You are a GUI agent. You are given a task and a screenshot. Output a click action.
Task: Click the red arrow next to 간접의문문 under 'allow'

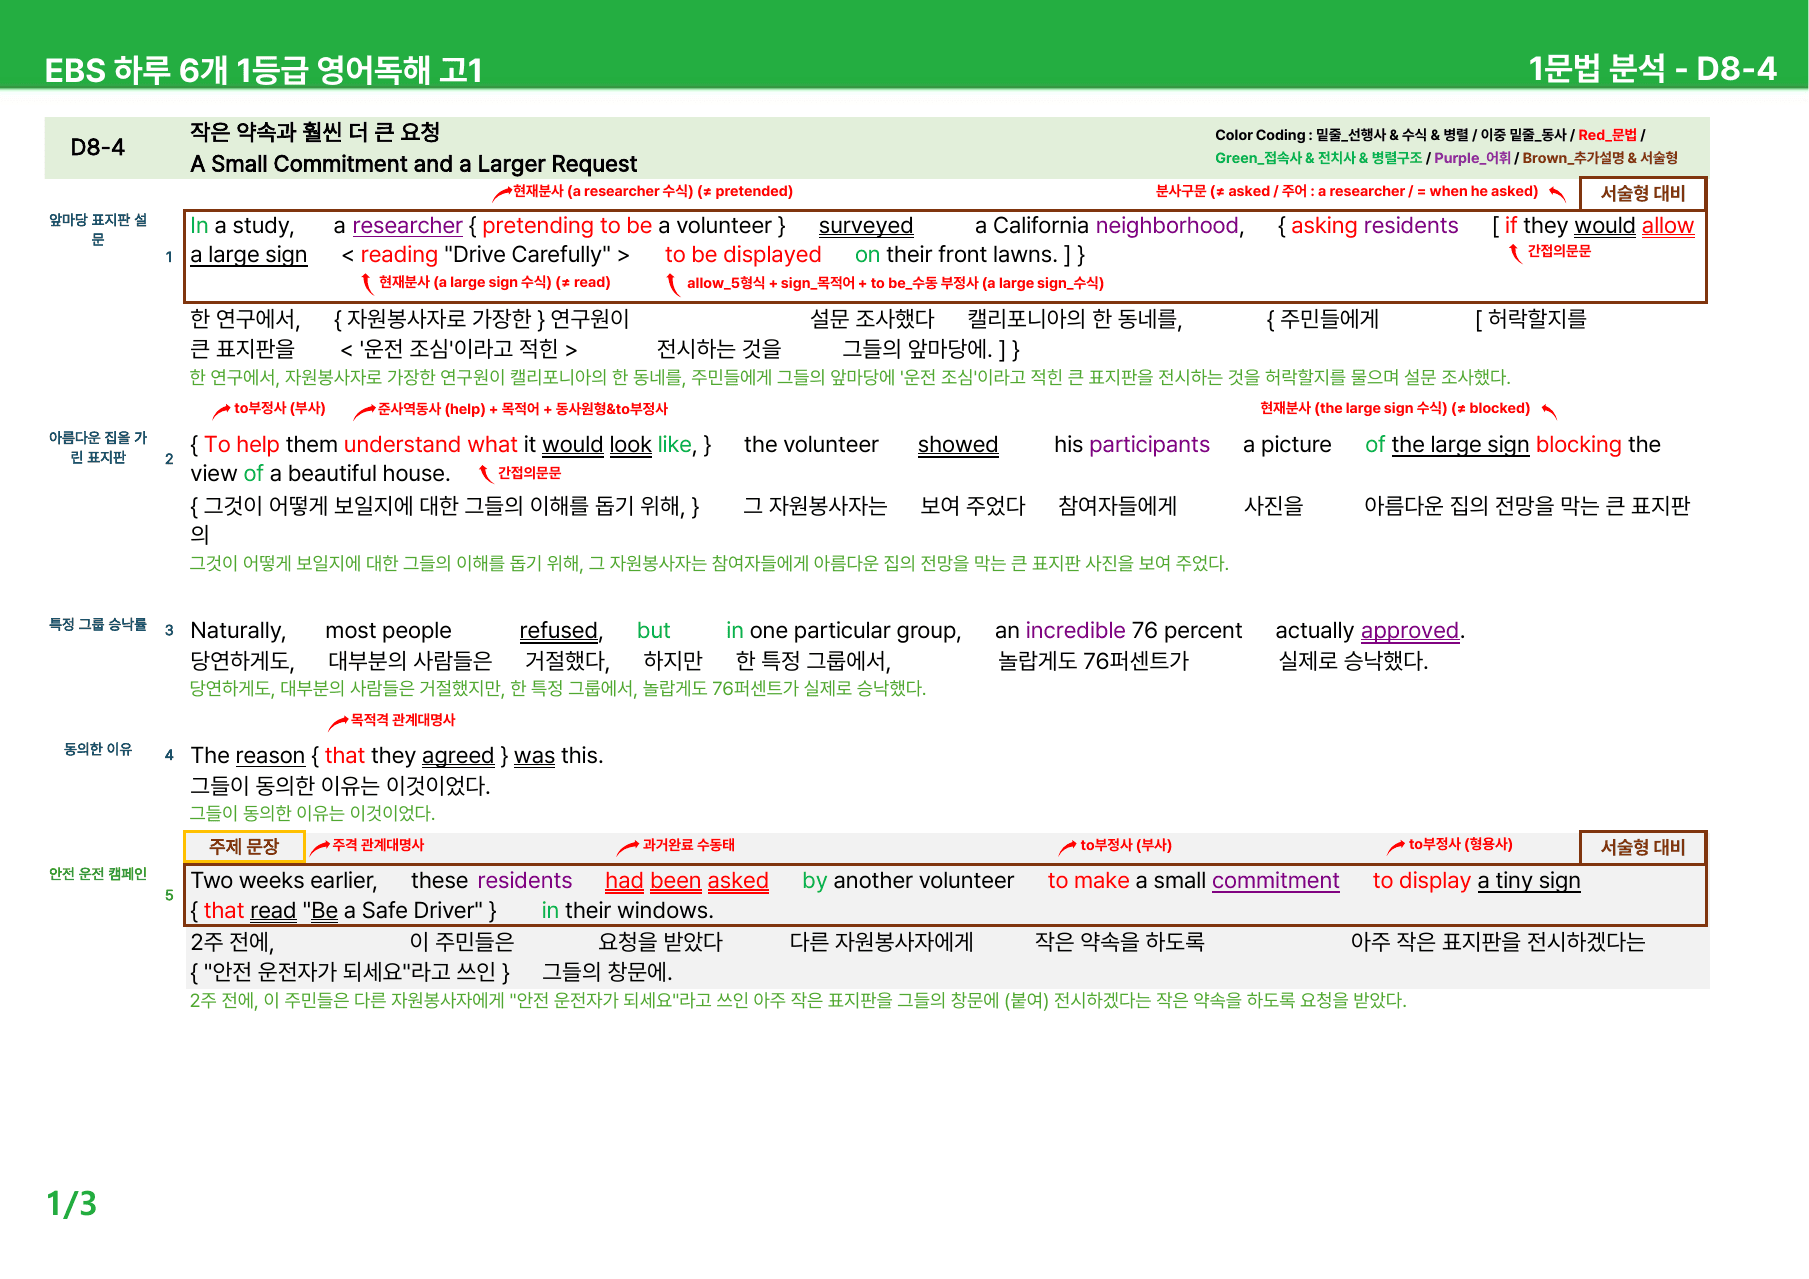point(1515,253)
